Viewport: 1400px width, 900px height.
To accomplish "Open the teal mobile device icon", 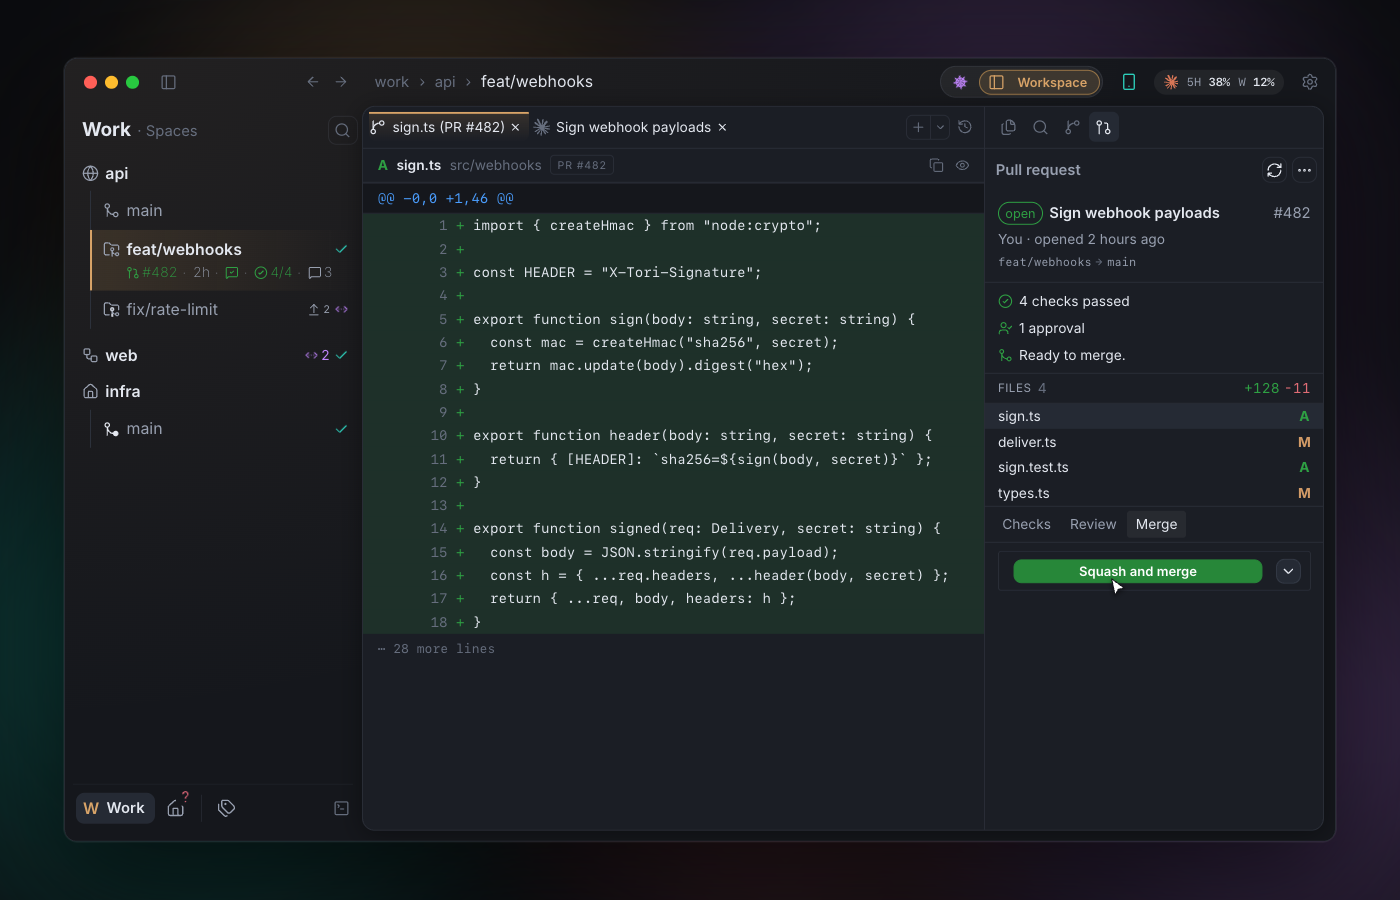I will coord(1129,82).
